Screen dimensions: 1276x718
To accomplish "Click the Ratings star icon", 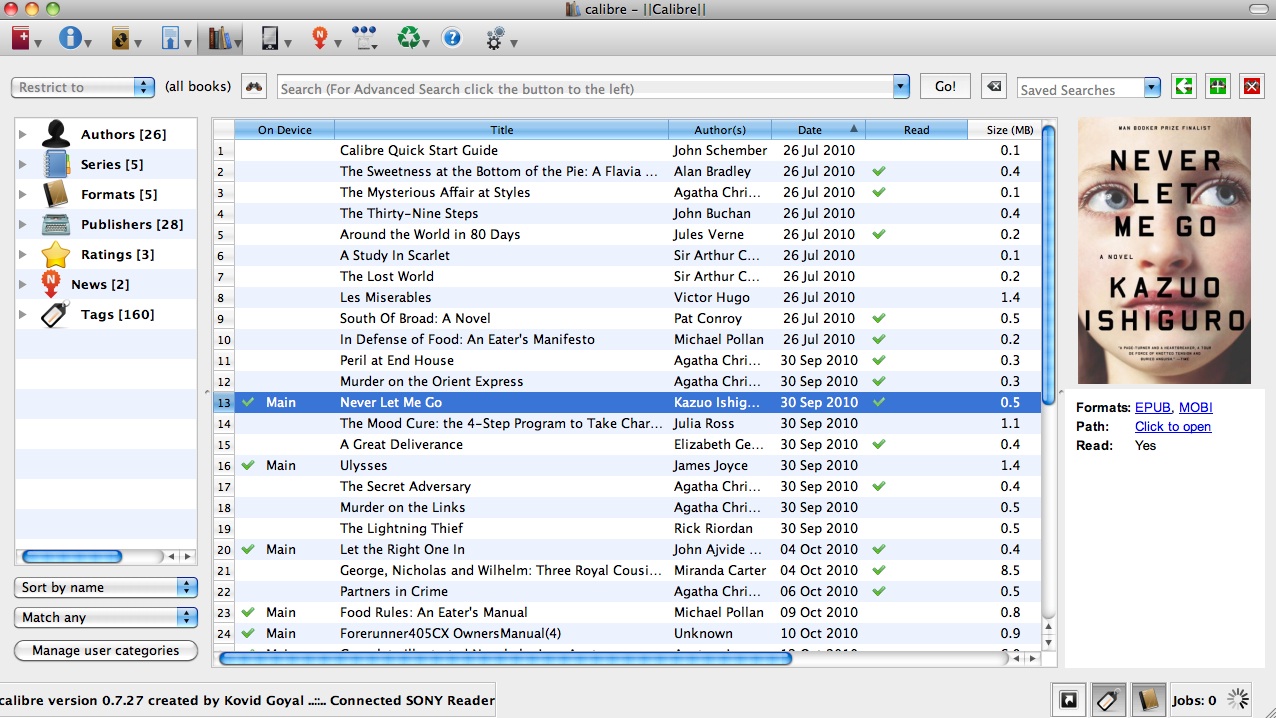I will coord(56,254).
